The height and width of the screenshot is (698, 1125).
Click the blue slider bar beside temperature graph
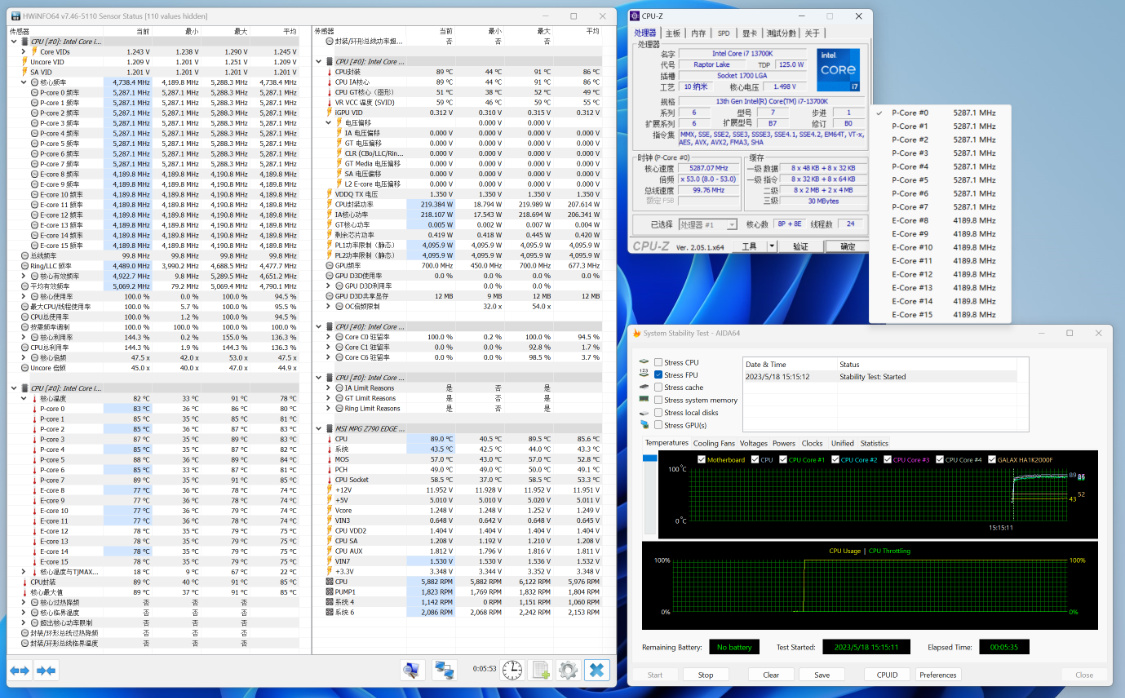coord(651,459)
